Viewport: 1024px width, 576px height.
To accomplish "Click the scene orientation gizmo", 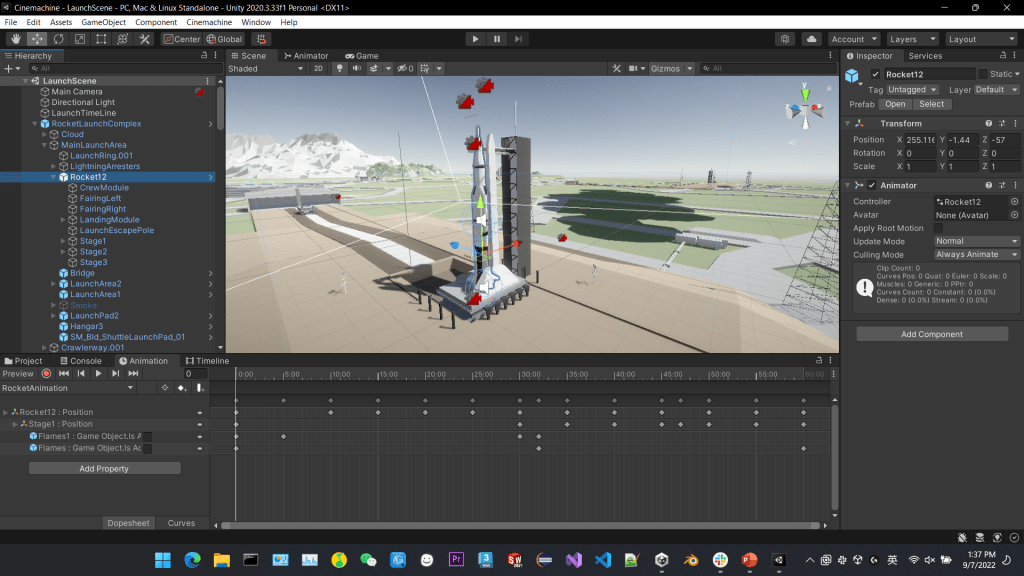I will pyautogui.click(x=805, y=107).
